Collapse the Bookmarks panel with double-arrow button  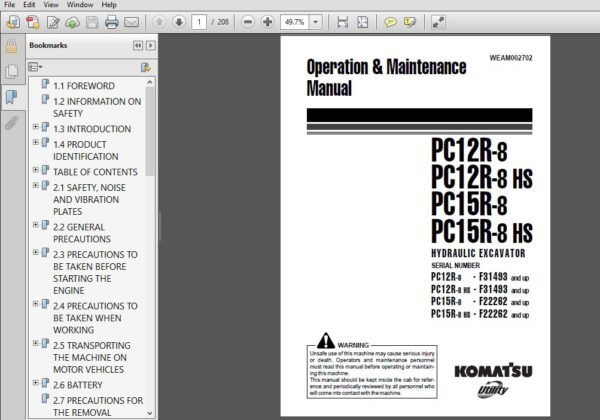coord(138,46)
